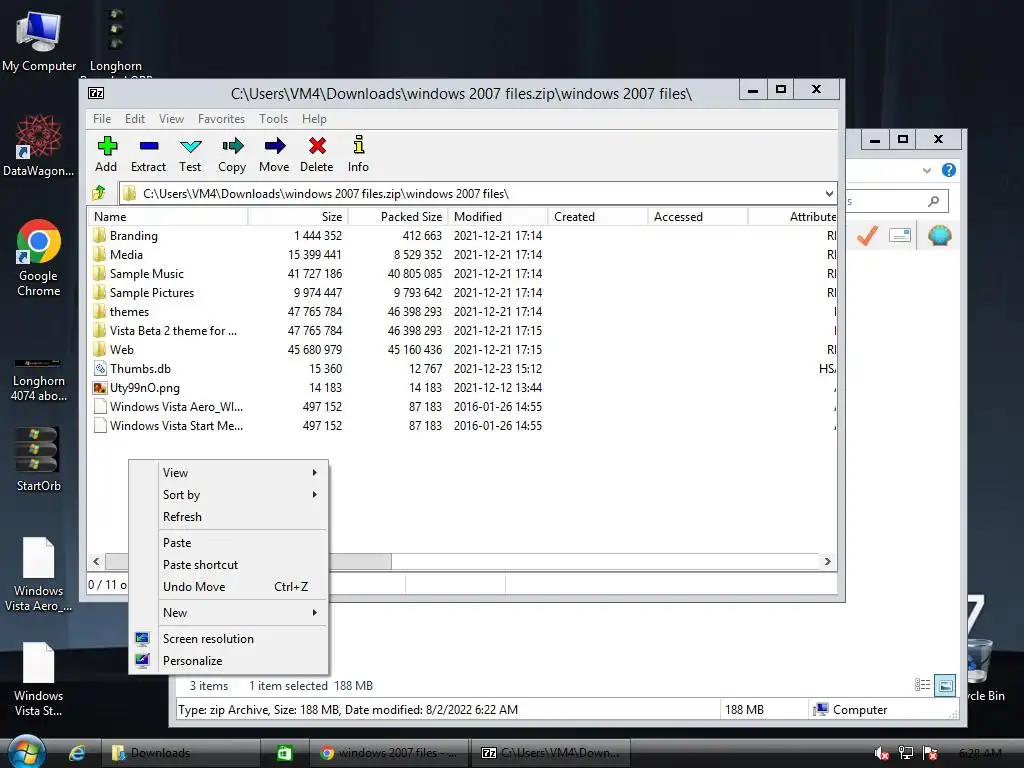Sort by the Name column header

pyautogui.click(x=168, y=217)
